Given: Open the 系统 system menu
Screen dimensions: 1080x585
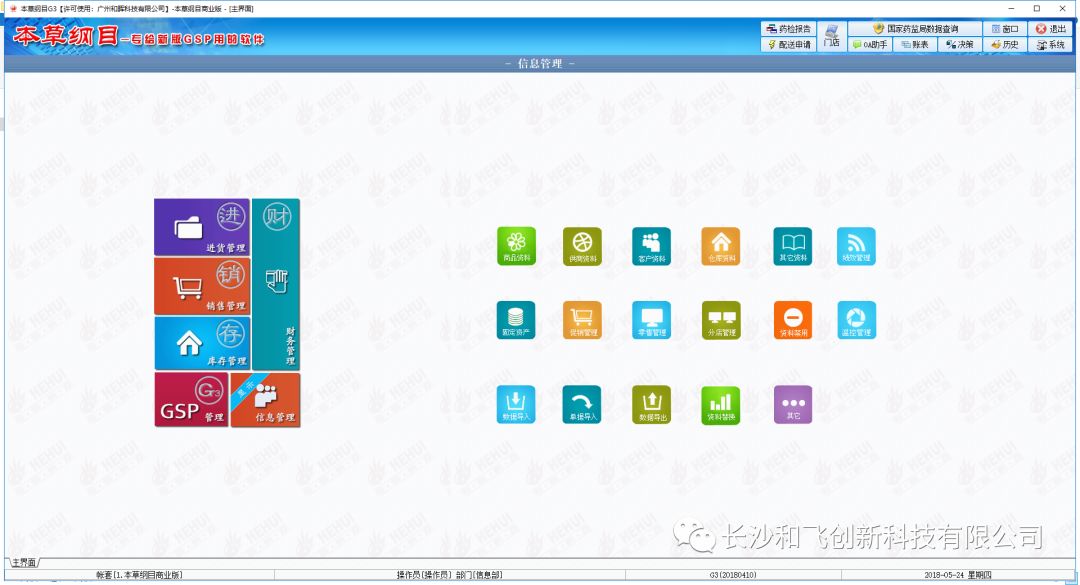Looking at the screenshot, I should [x=1050, y=44].
